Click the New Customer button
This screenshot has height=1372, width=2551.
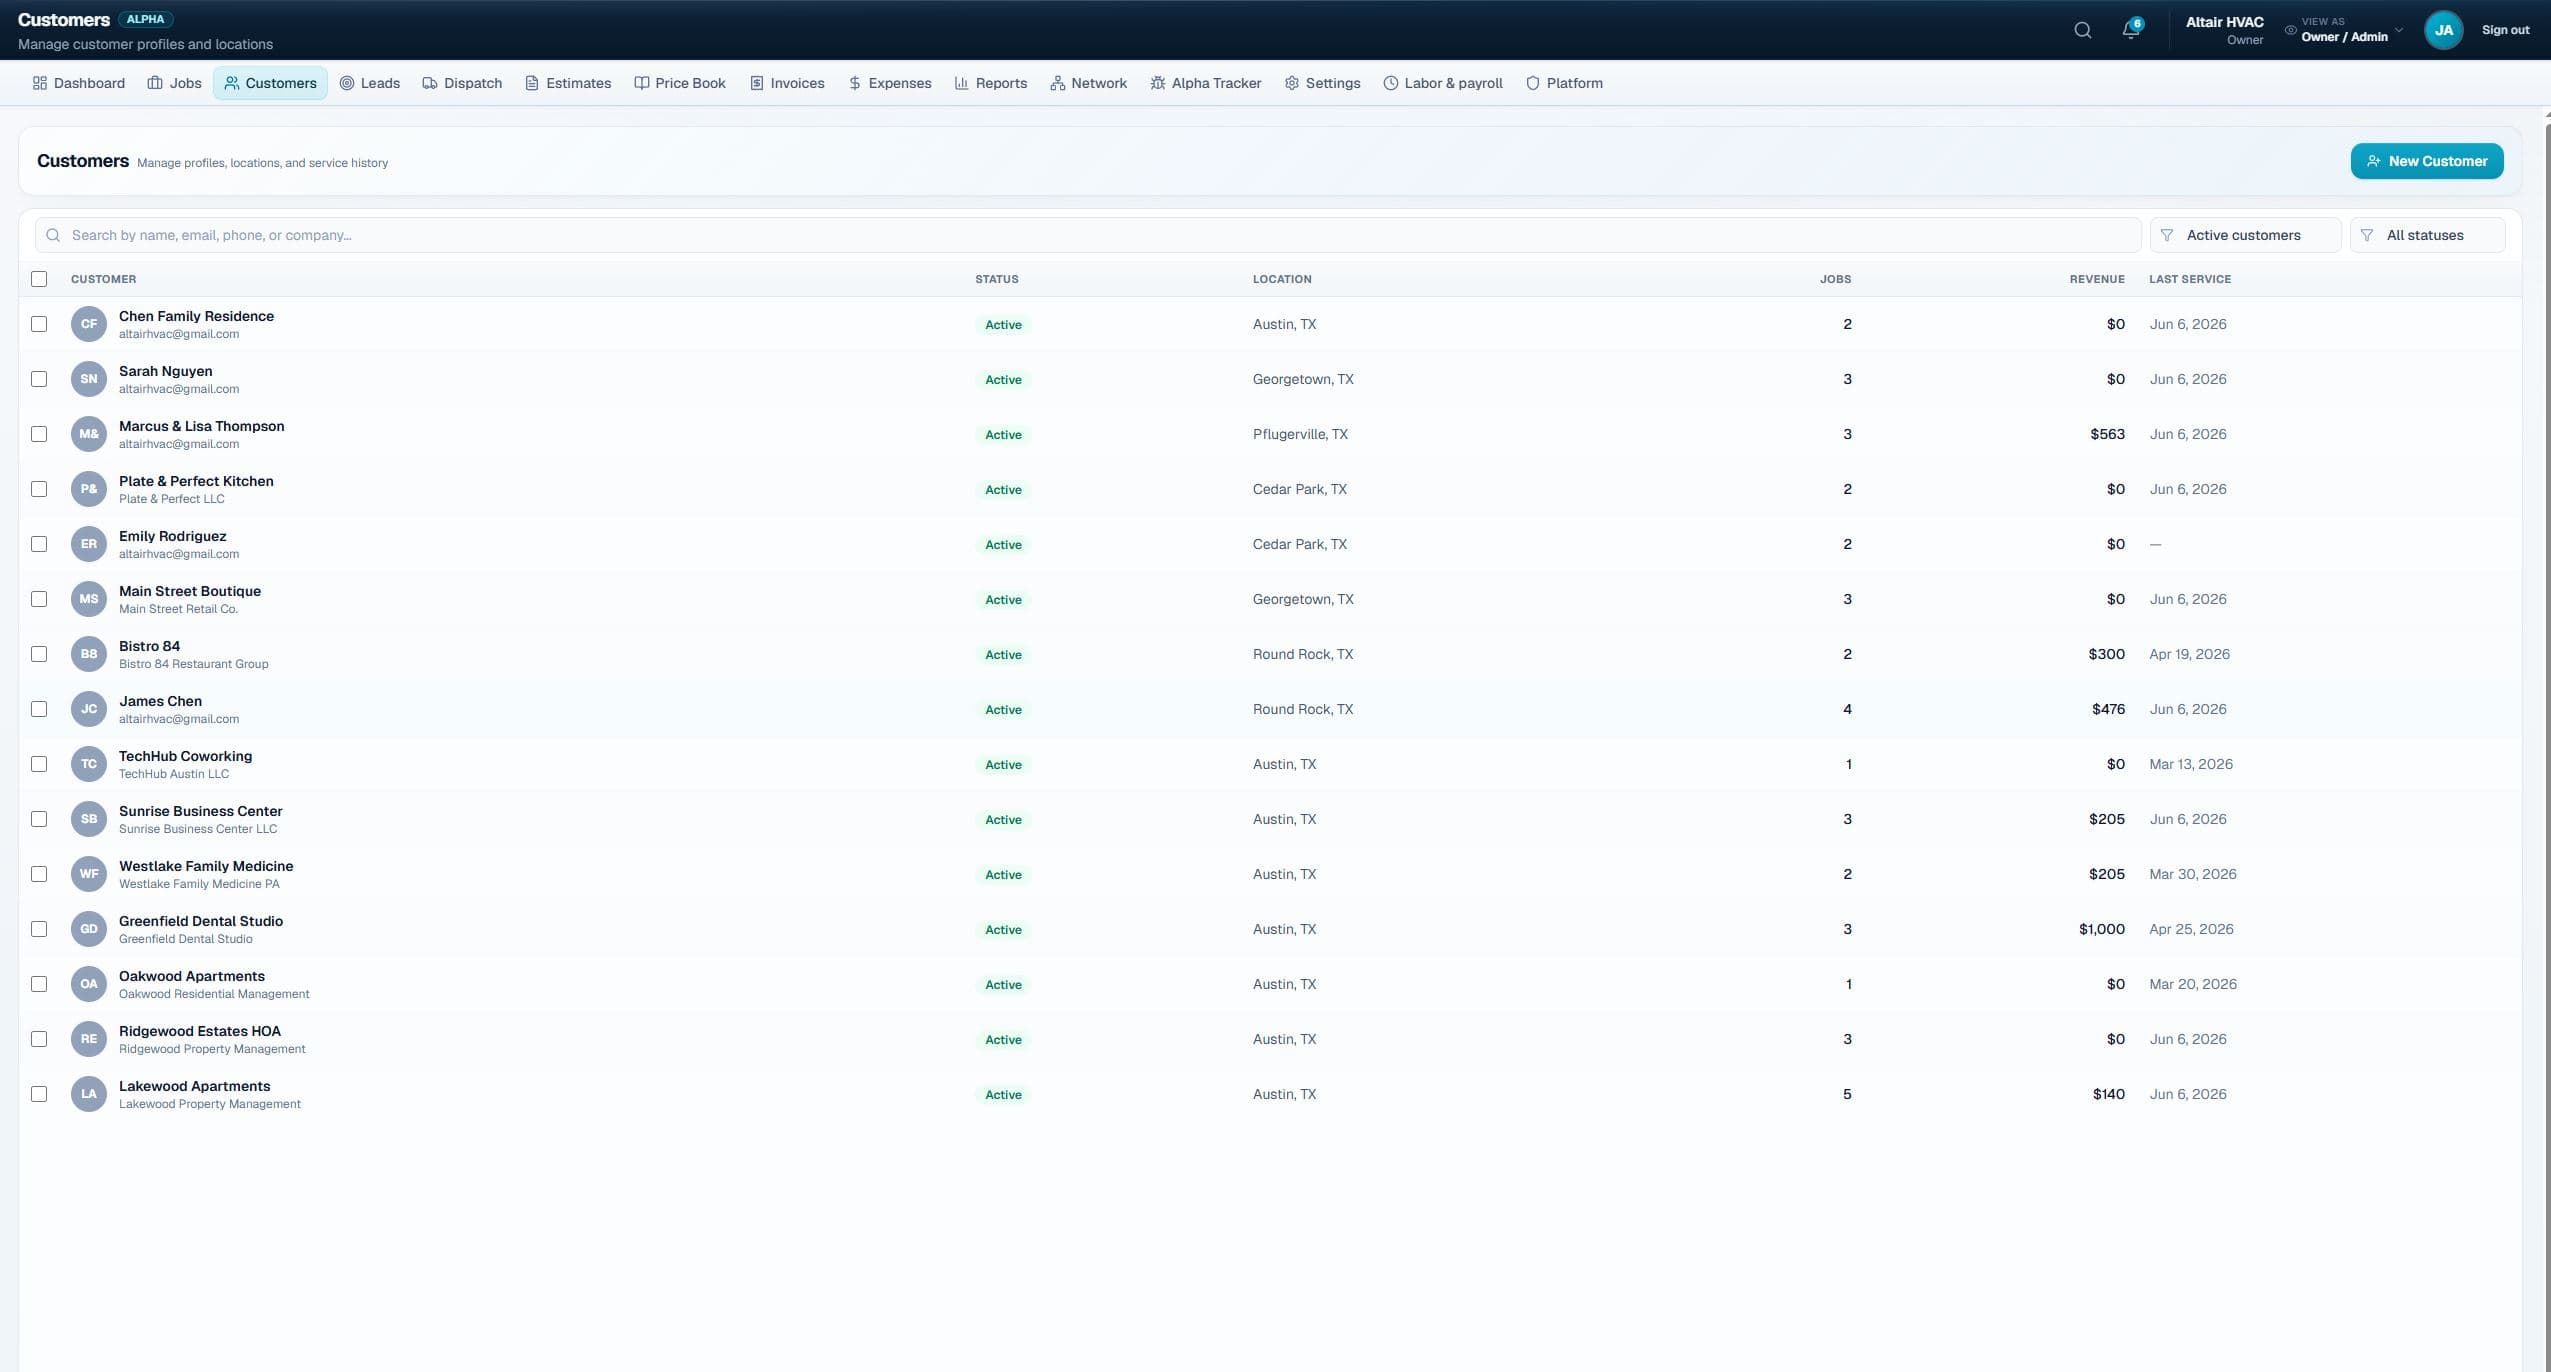[2427, 161]
